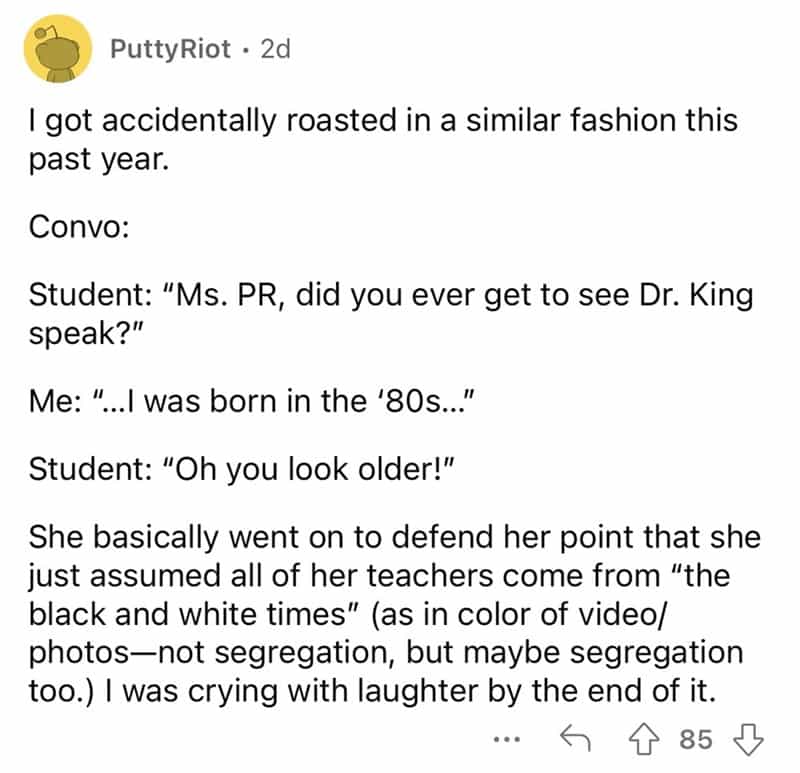Image resolution: width=800 pixels, height=773 pixels.
Task: Open the three-dot more options menu
Action: pyautogui.click(x=508, y=740)
